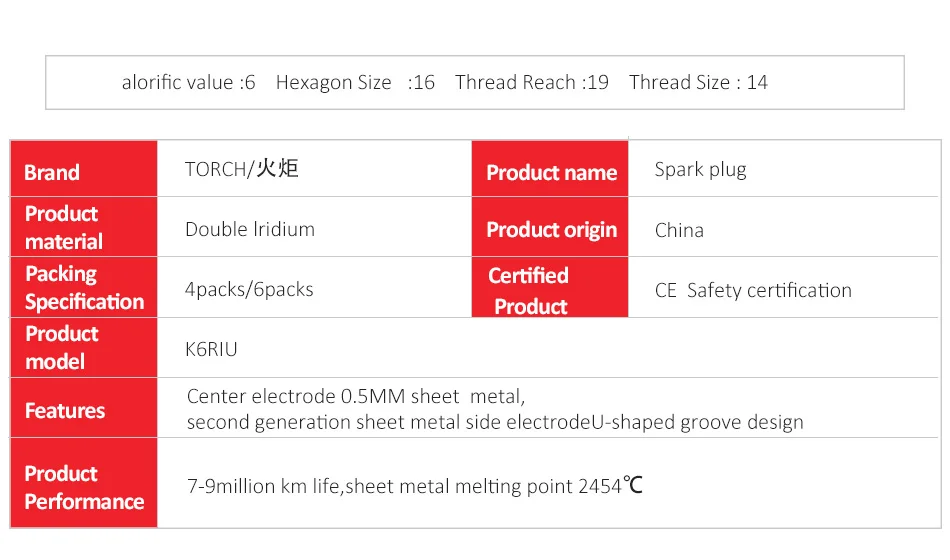Select the 'Spark plug' value text
The width and height of the screenshot is (950, 560).
[700, 169]
